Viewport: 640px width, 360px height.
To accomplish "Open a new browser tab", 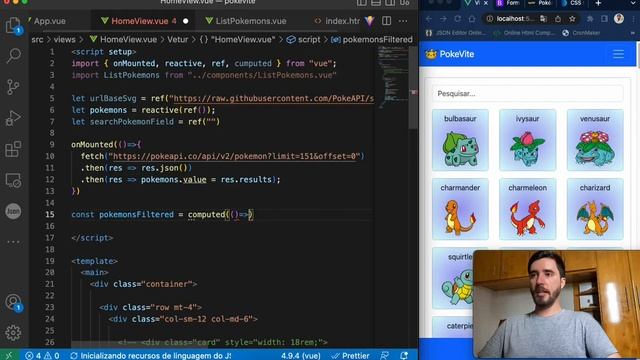I will (598, 3).
